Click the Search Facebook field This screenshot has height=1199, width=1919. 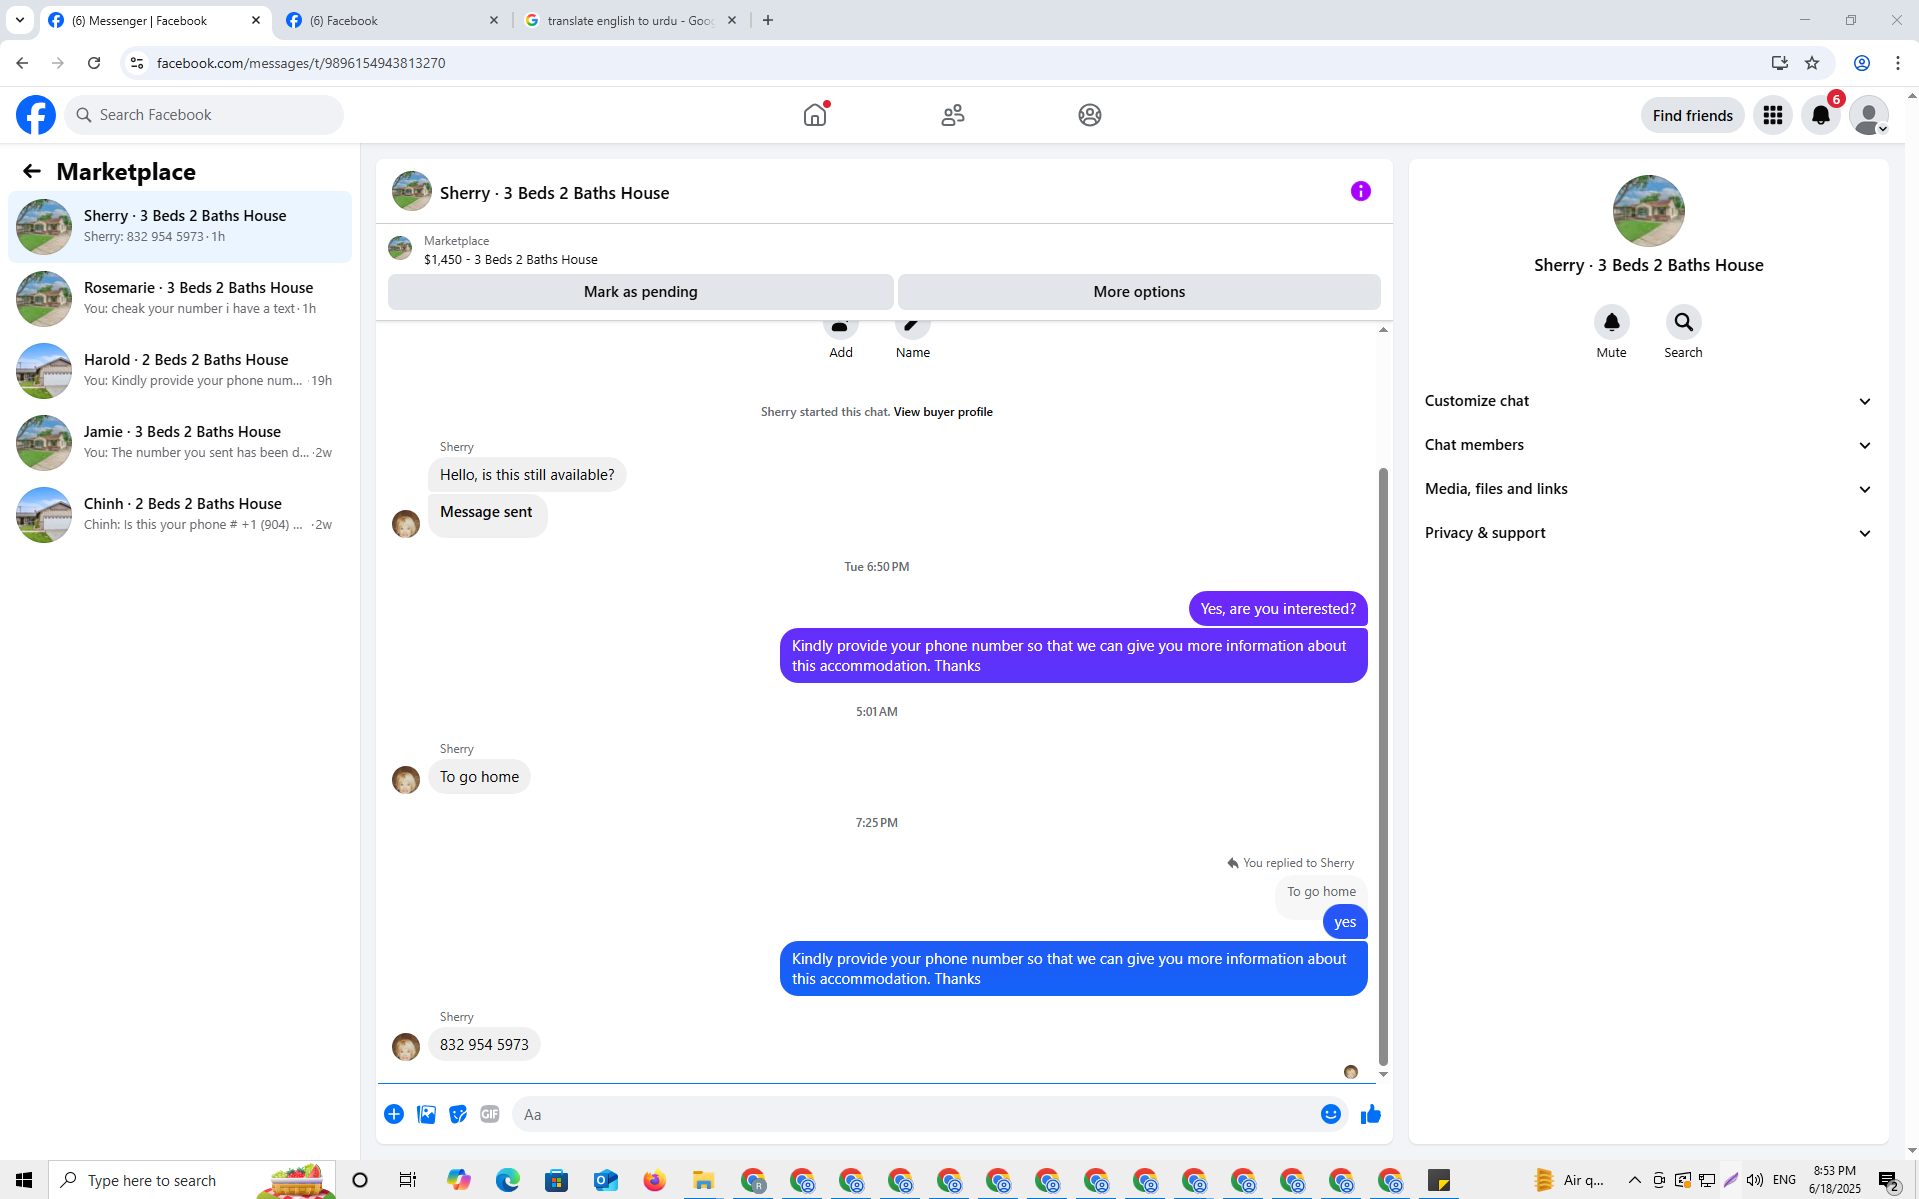coord(204,115)
